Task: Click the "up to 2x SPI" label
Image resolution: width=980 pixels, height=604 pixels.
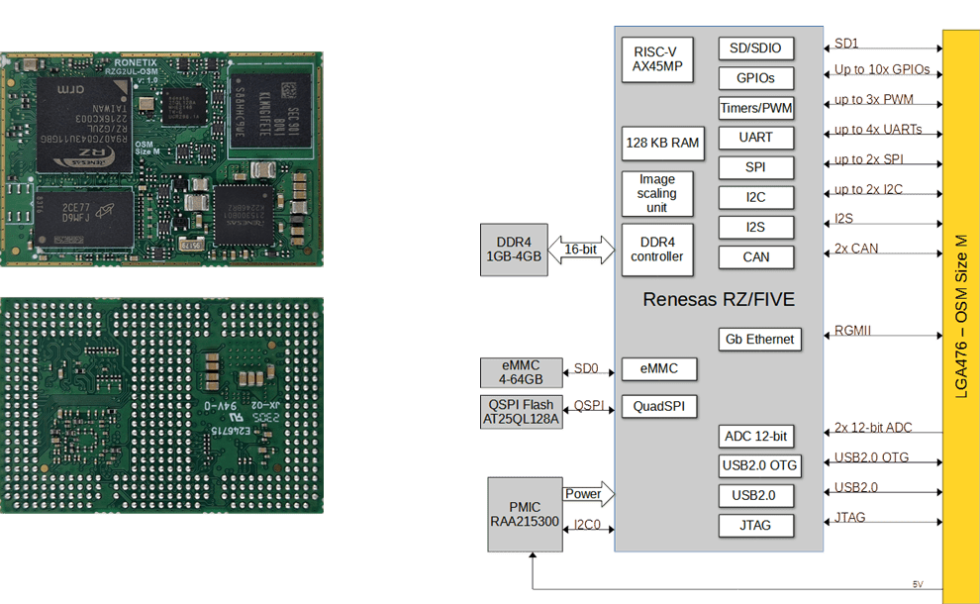Action: point(869,159)
